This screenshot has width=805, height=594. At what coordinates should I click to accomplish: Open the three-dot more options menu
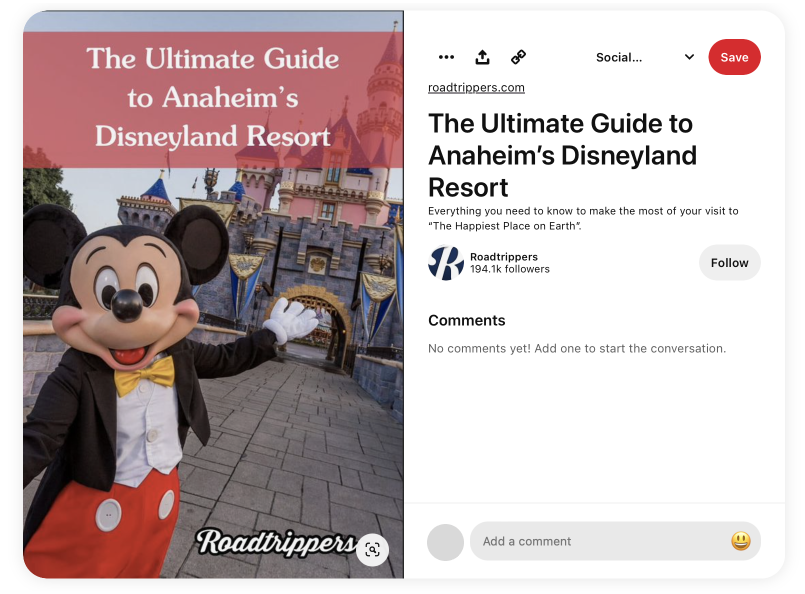(446, 57)
